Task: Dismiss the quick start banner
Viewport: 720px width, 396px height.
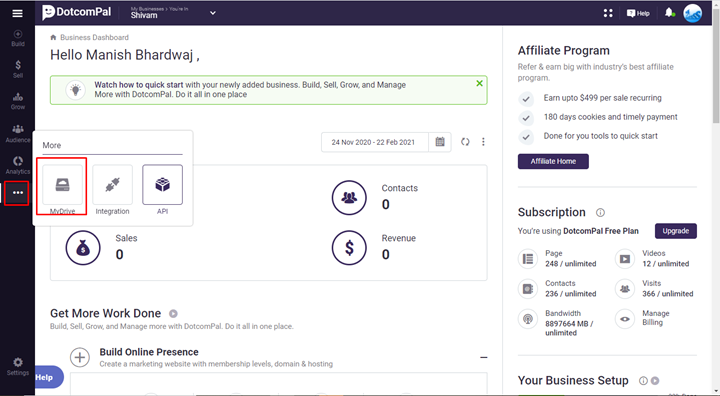Action: [x=479, y=83]
